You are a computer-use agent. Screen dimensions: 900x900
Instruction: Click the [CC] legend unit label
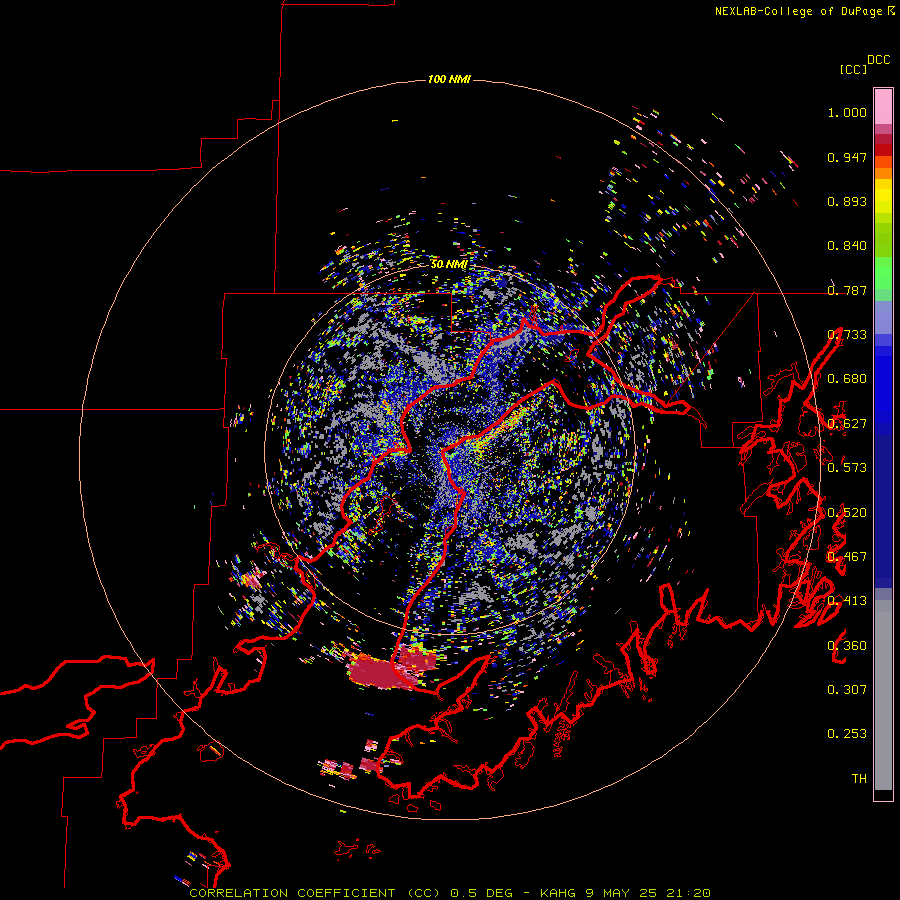pyautogui.click(x=853, y=69)
